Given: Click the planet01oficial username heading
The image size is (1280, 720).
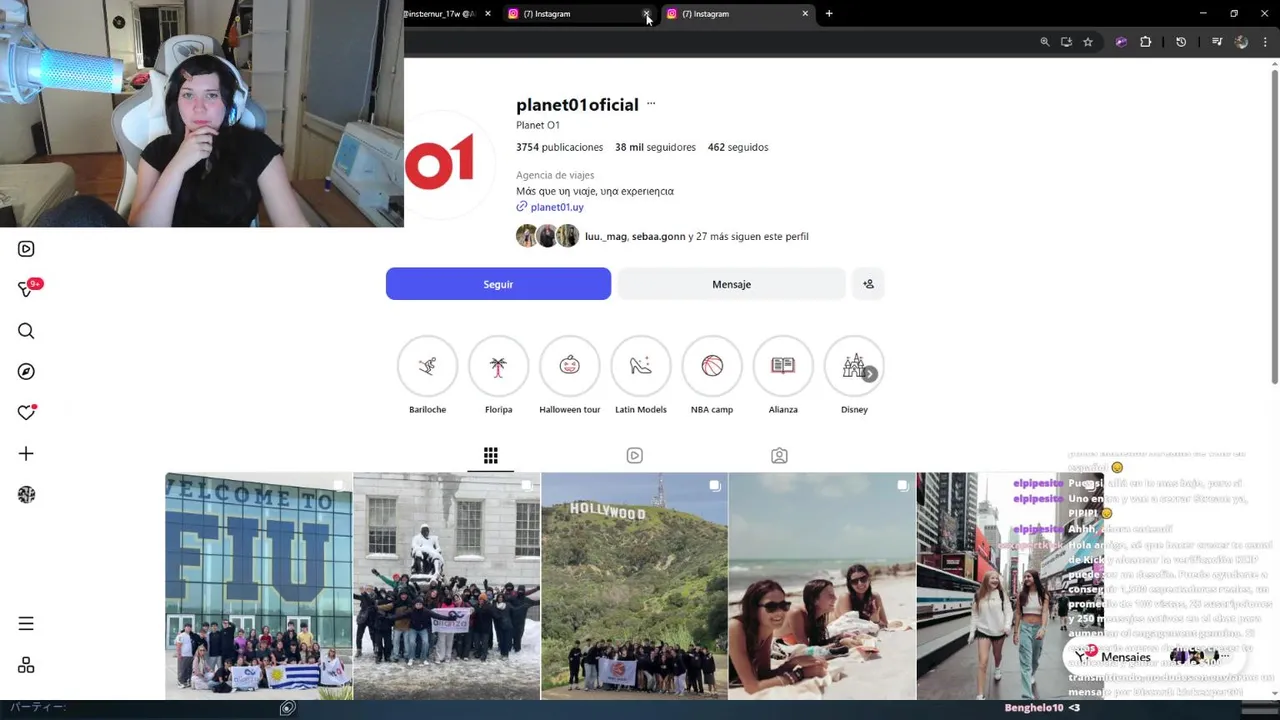Looking at the screenshot, I should pos(577,104).
